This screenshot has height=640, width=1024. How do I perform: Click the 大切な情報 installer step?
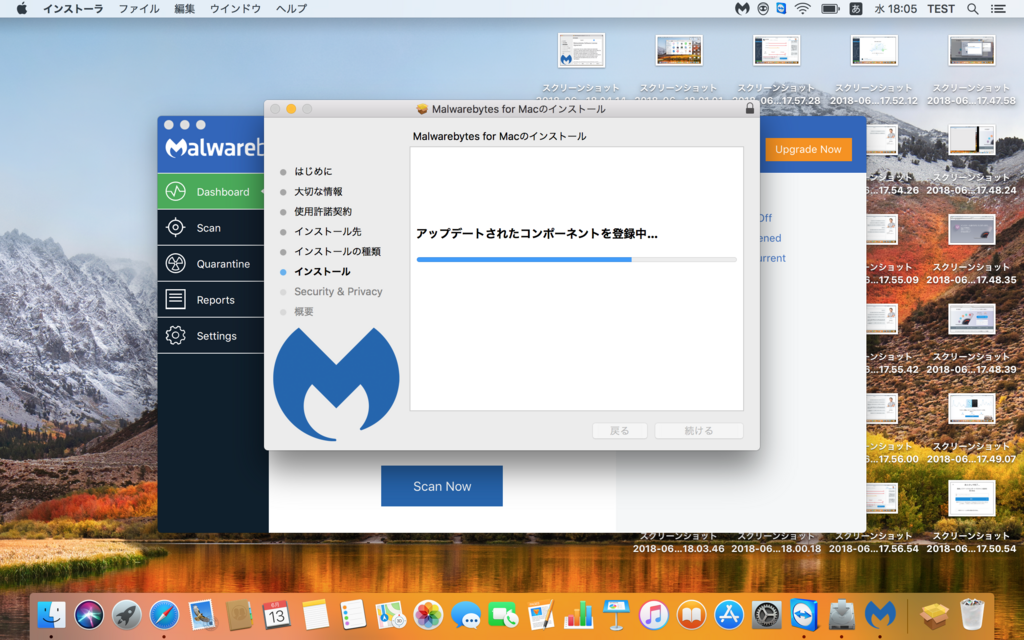pyautogui.click(x=318, y=191)
